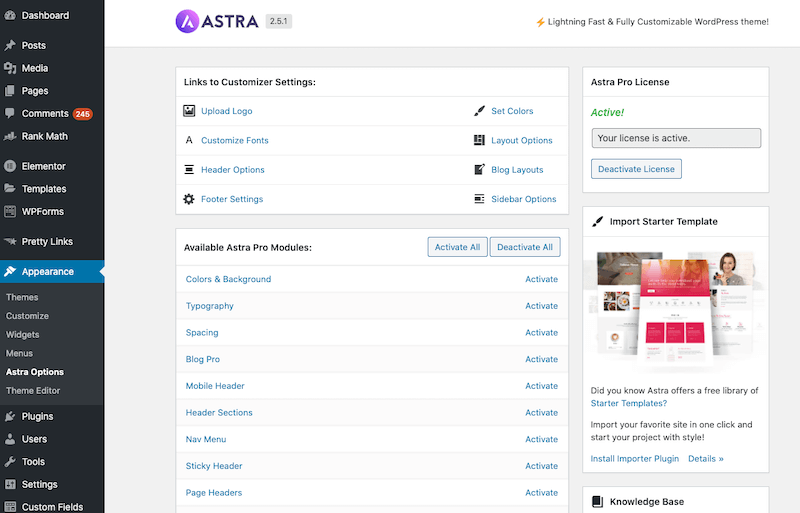Click the Customize Fonts letter icon
This screenshot has height=513, width=800.
(189, 140)
